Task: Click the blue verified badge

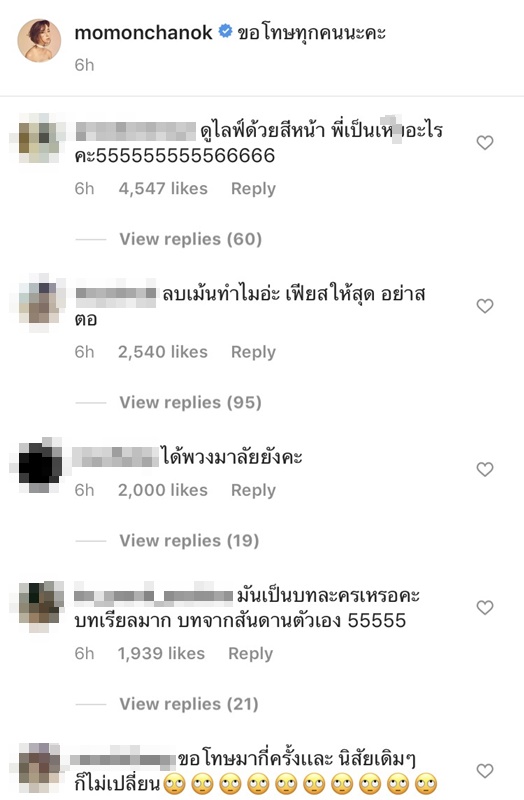Action: [x=225, y=32]
